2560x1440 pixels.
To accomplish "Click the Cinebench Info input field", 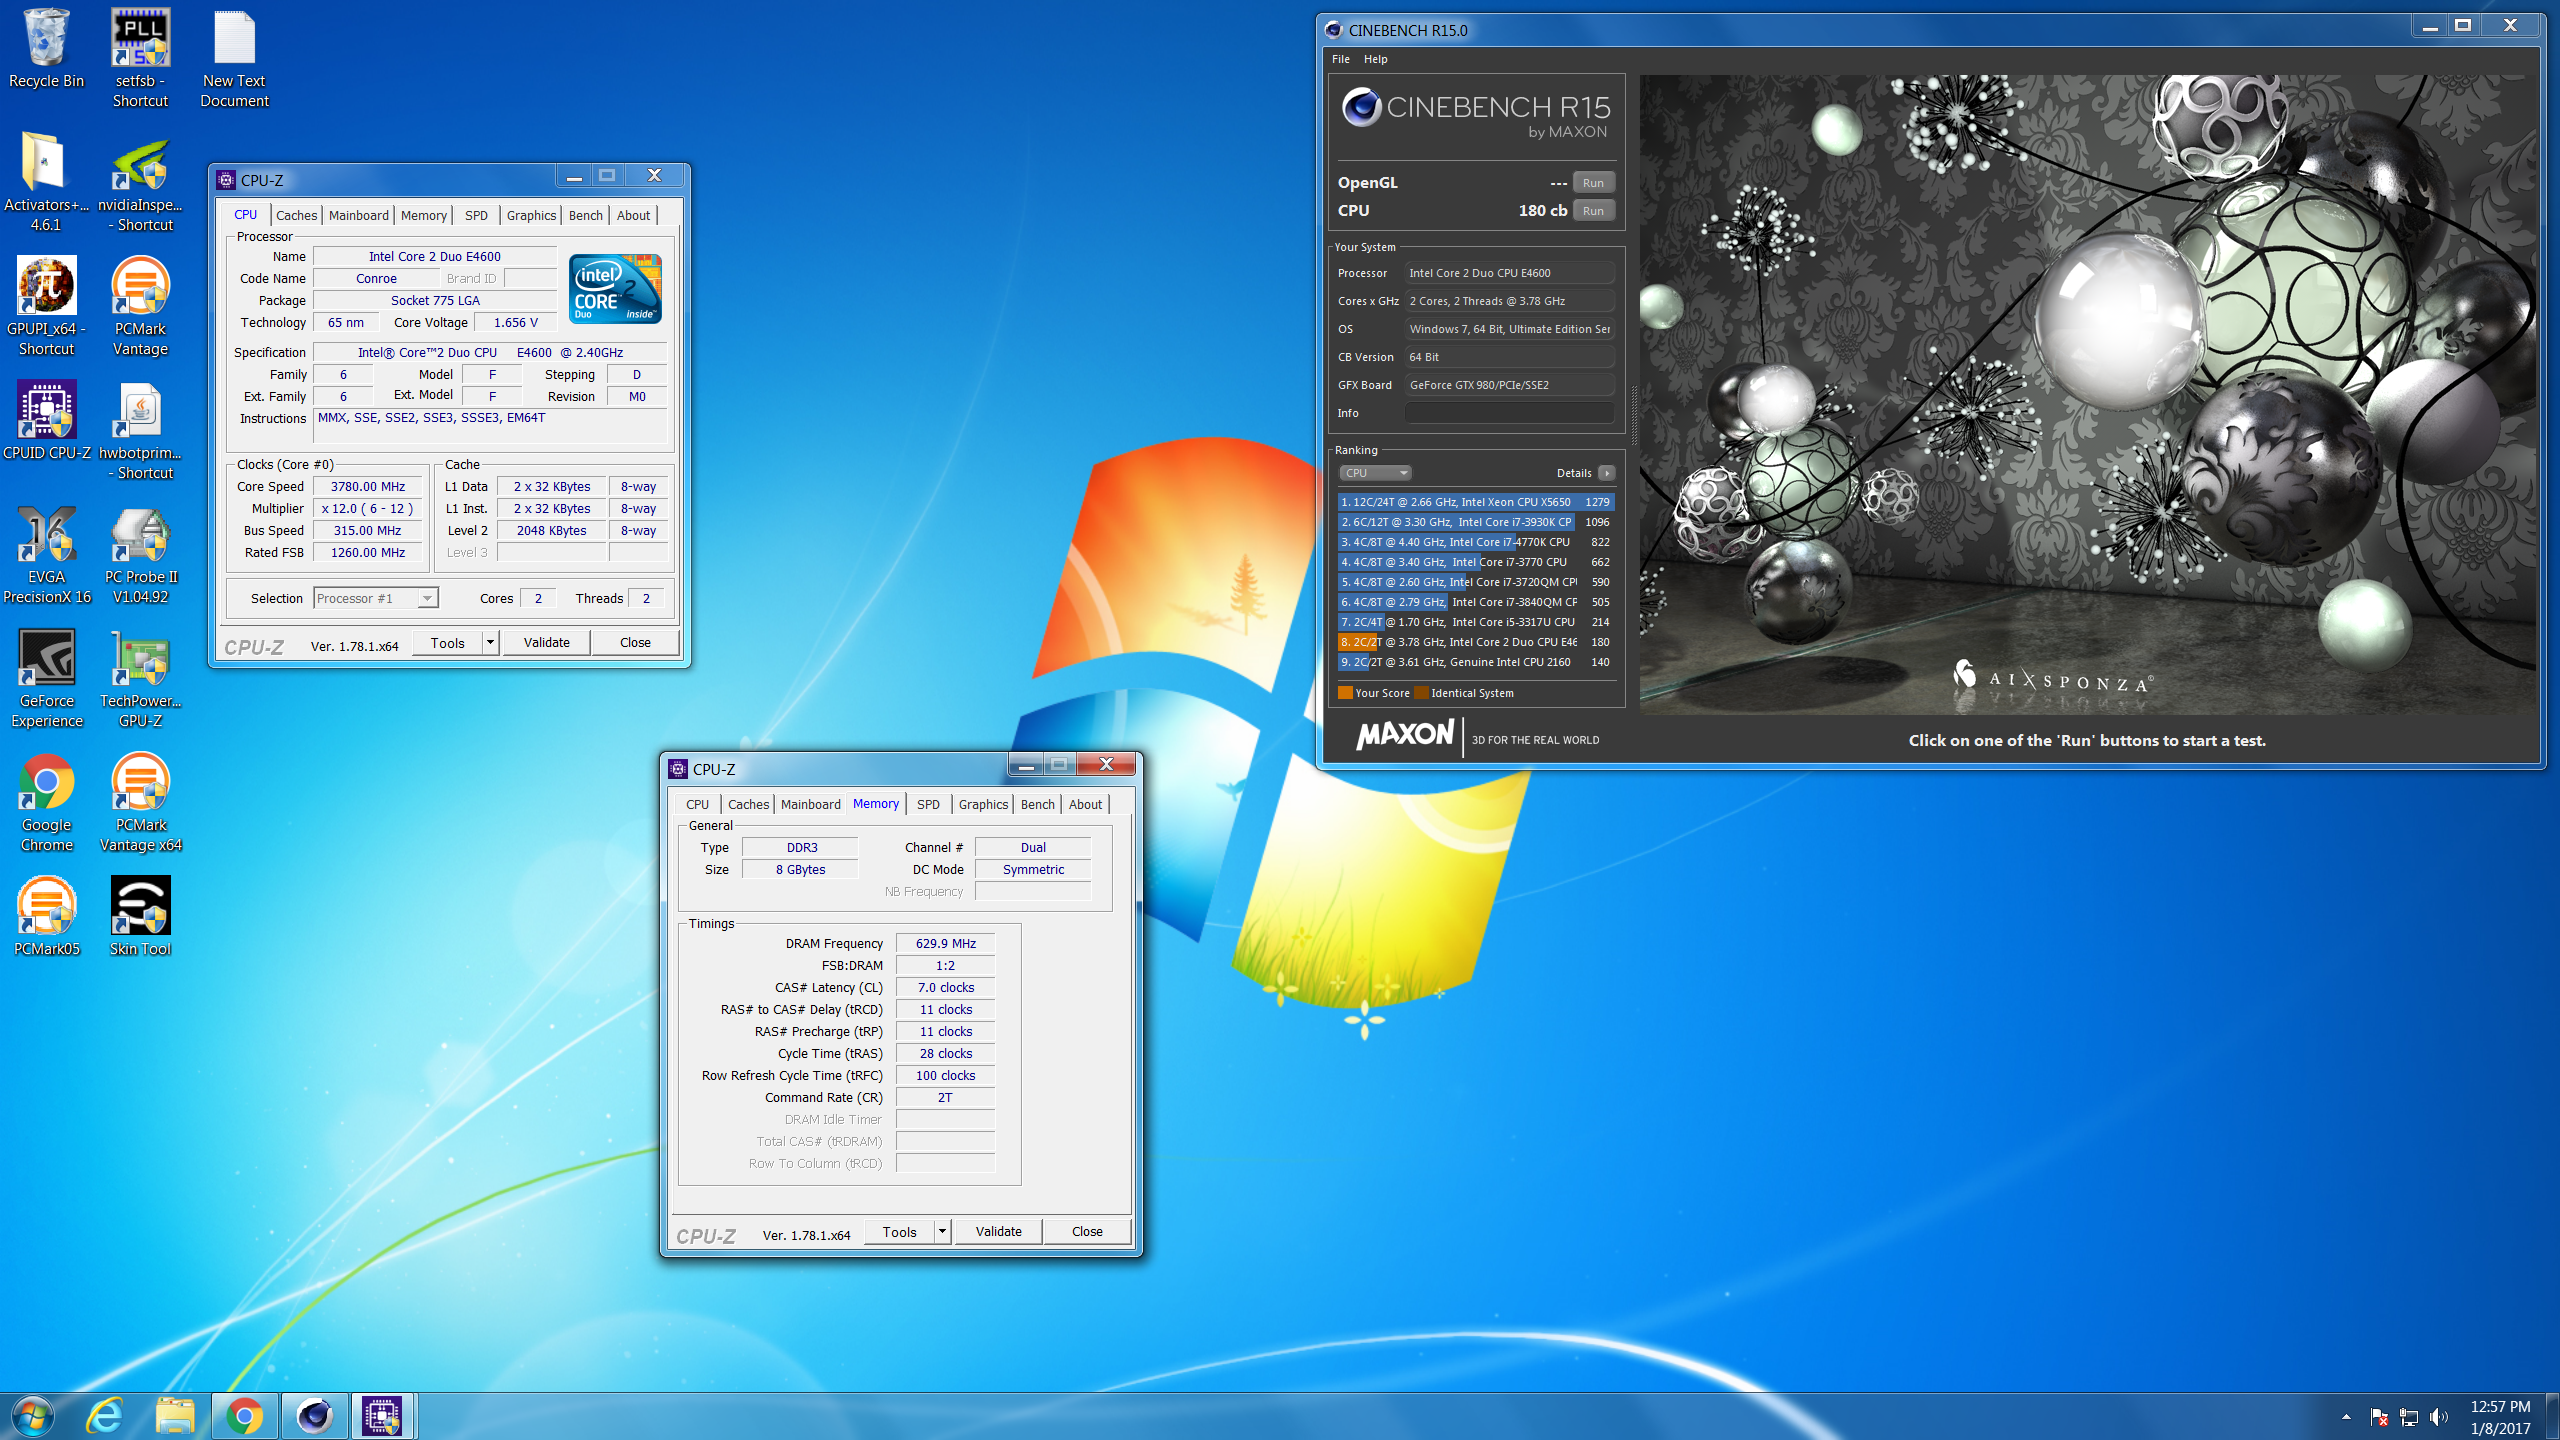I will (x=1510, y=413).
